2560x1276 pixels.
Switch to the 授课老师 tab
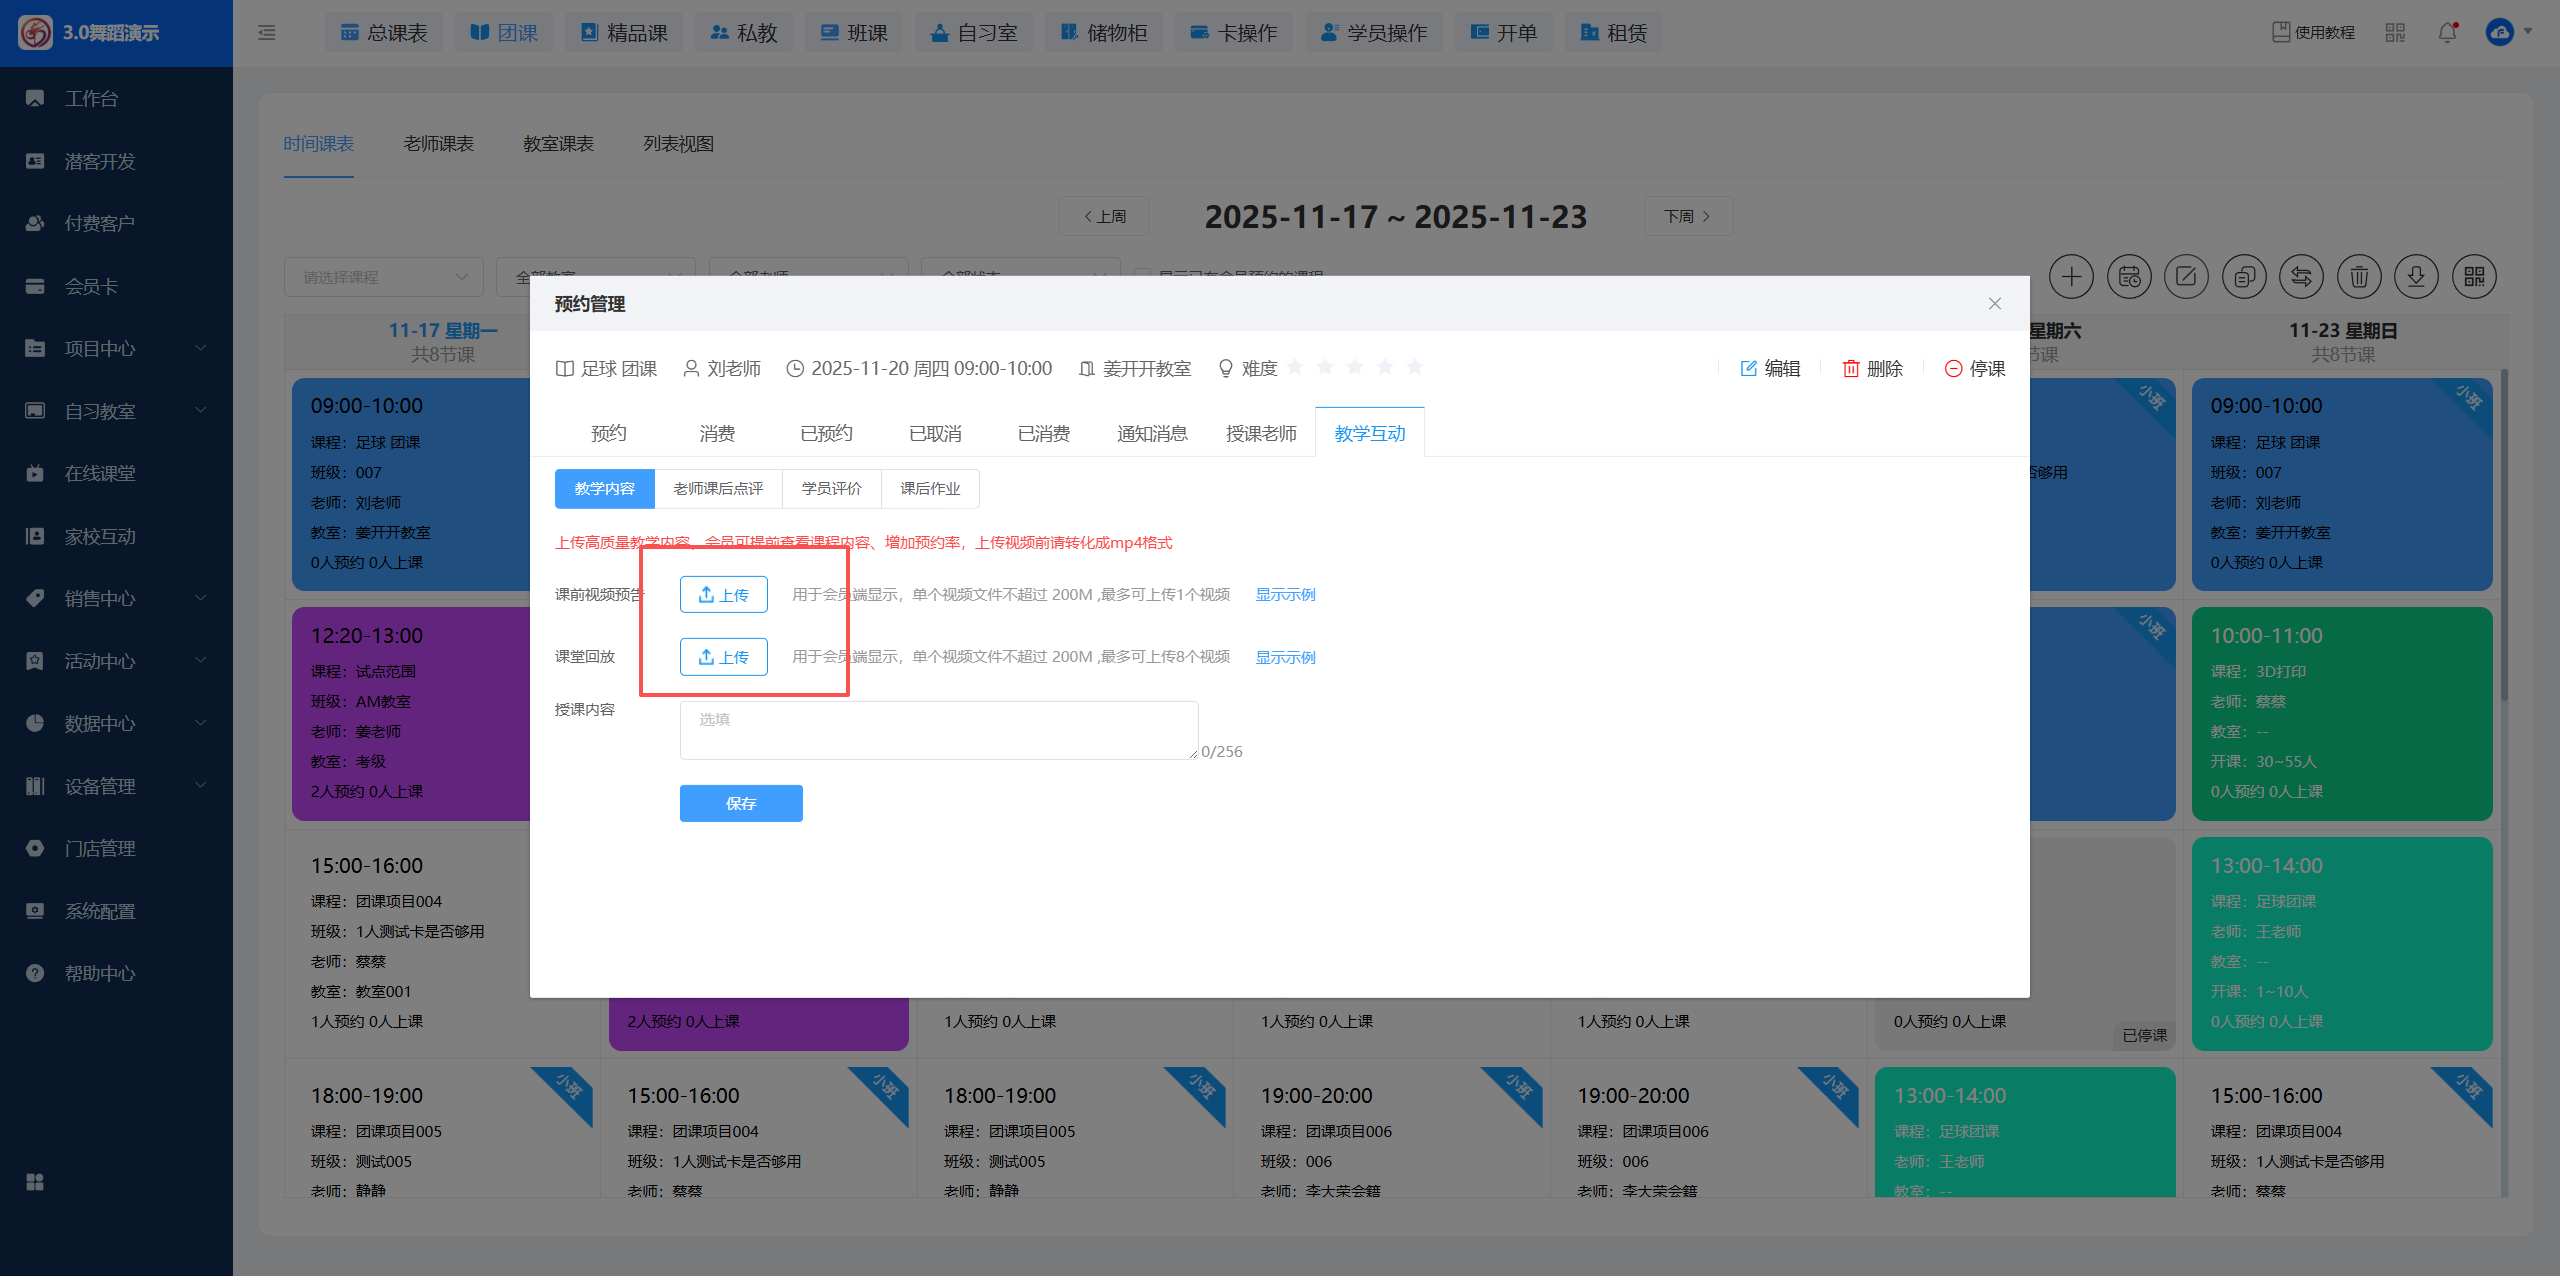coord(1261,434)
